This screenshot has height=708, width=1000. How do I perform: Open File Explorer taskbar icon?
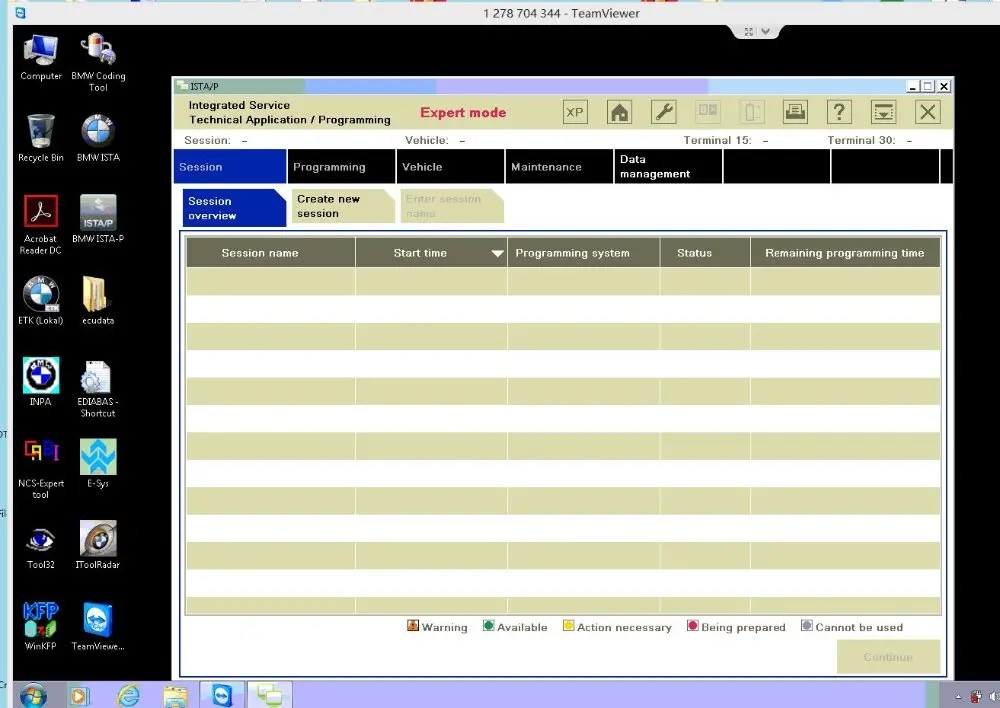(175, 696)
